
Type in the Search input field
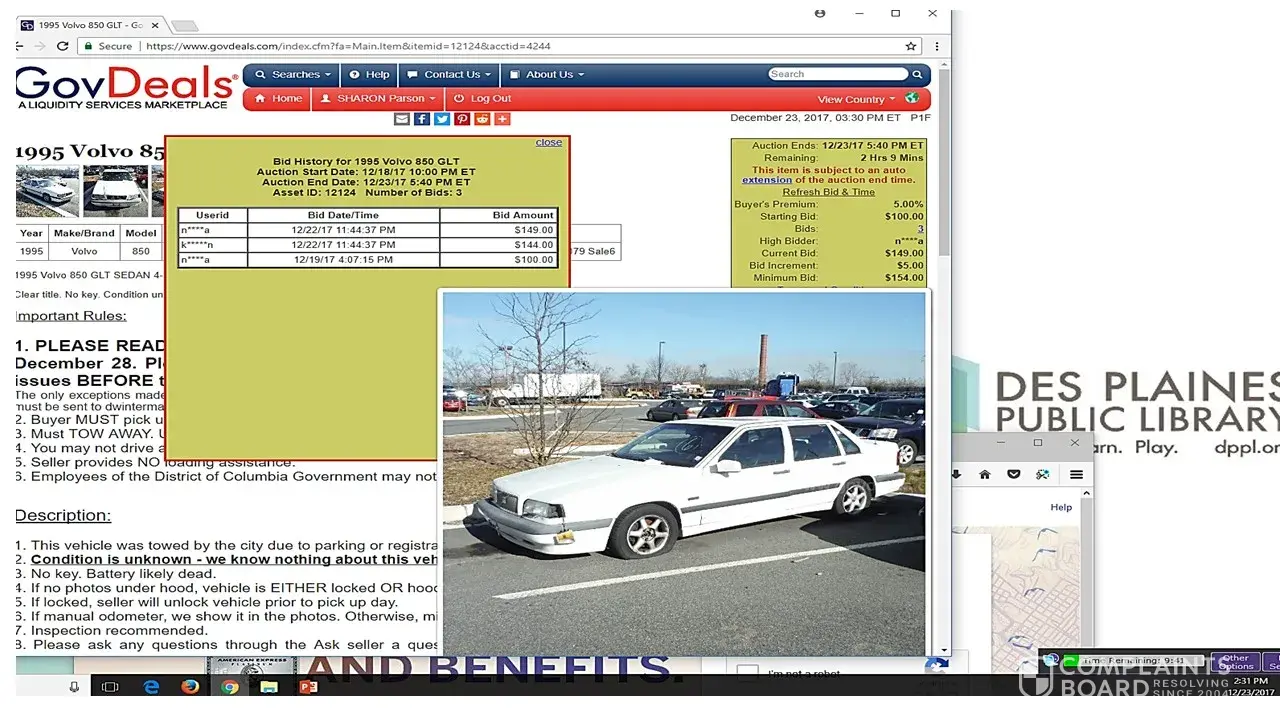836,74
